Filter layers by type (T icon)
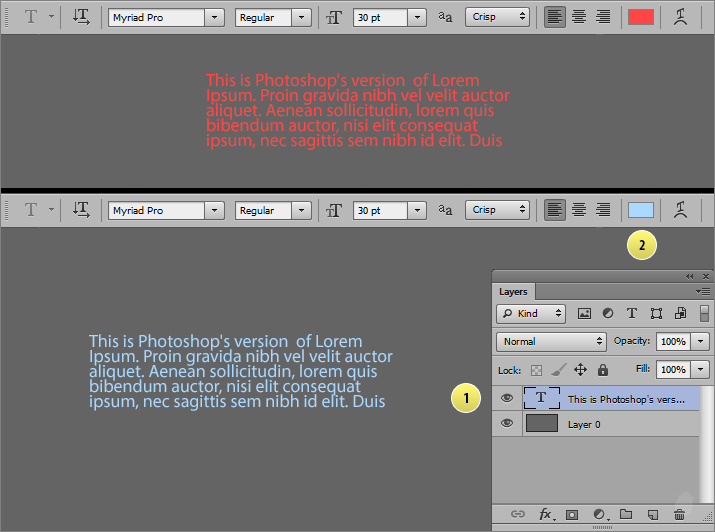The height and width of the screenshot is (532, 715). pos(632,313)
